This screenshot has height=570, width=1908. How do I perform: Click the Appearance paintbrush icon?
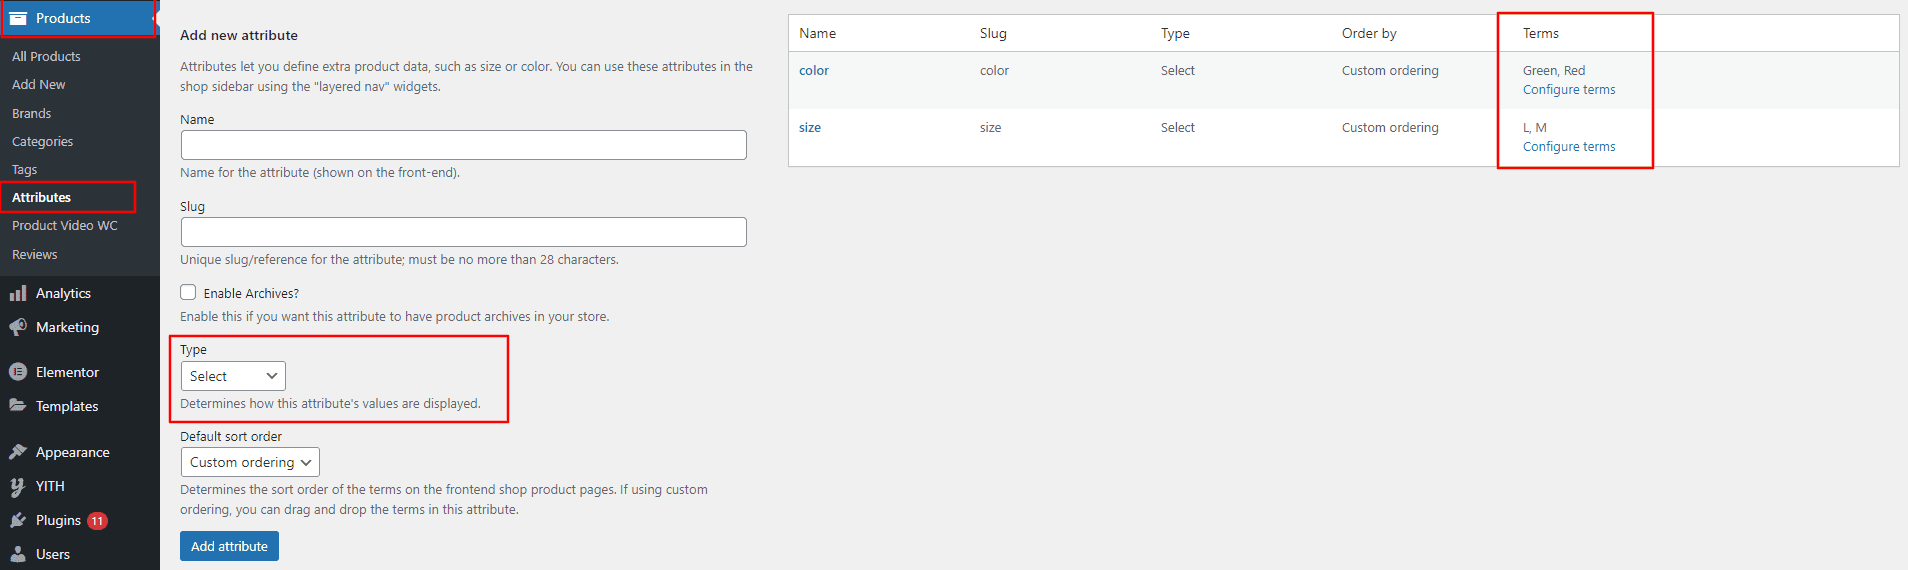click(x=18, y=452)
